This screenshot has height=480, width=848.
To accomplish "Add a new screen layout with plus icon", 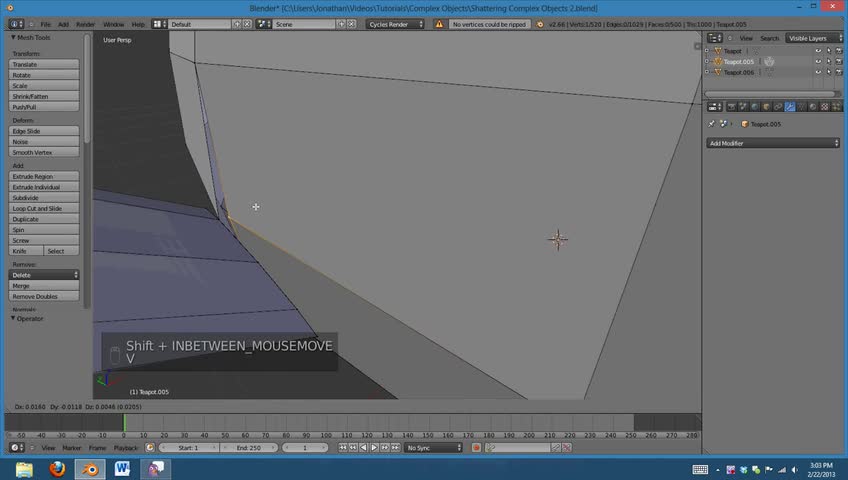I will click(x=237, y=24).
